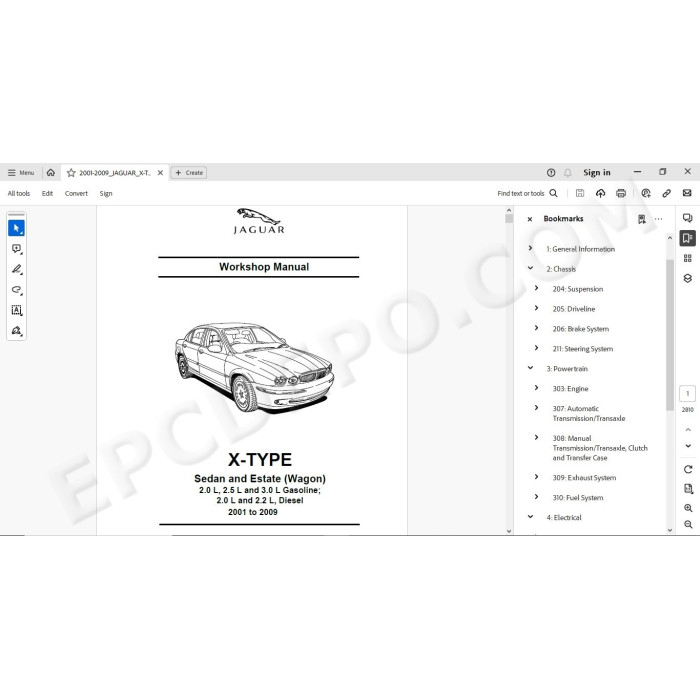Open the Comments panel icon
The image size is (700, 700).
[x=688, y=218]
